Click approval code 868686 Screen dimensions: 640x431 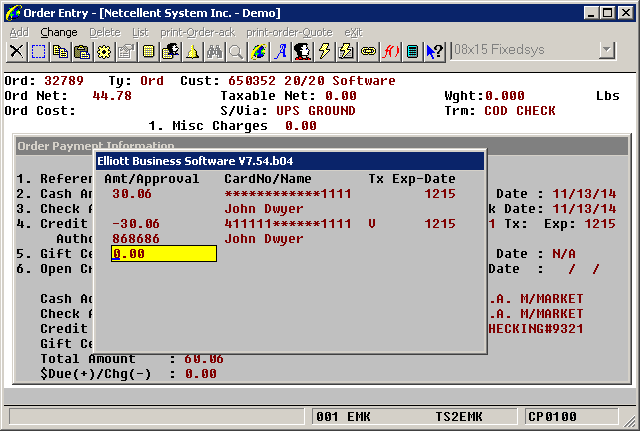coord(136,239)
